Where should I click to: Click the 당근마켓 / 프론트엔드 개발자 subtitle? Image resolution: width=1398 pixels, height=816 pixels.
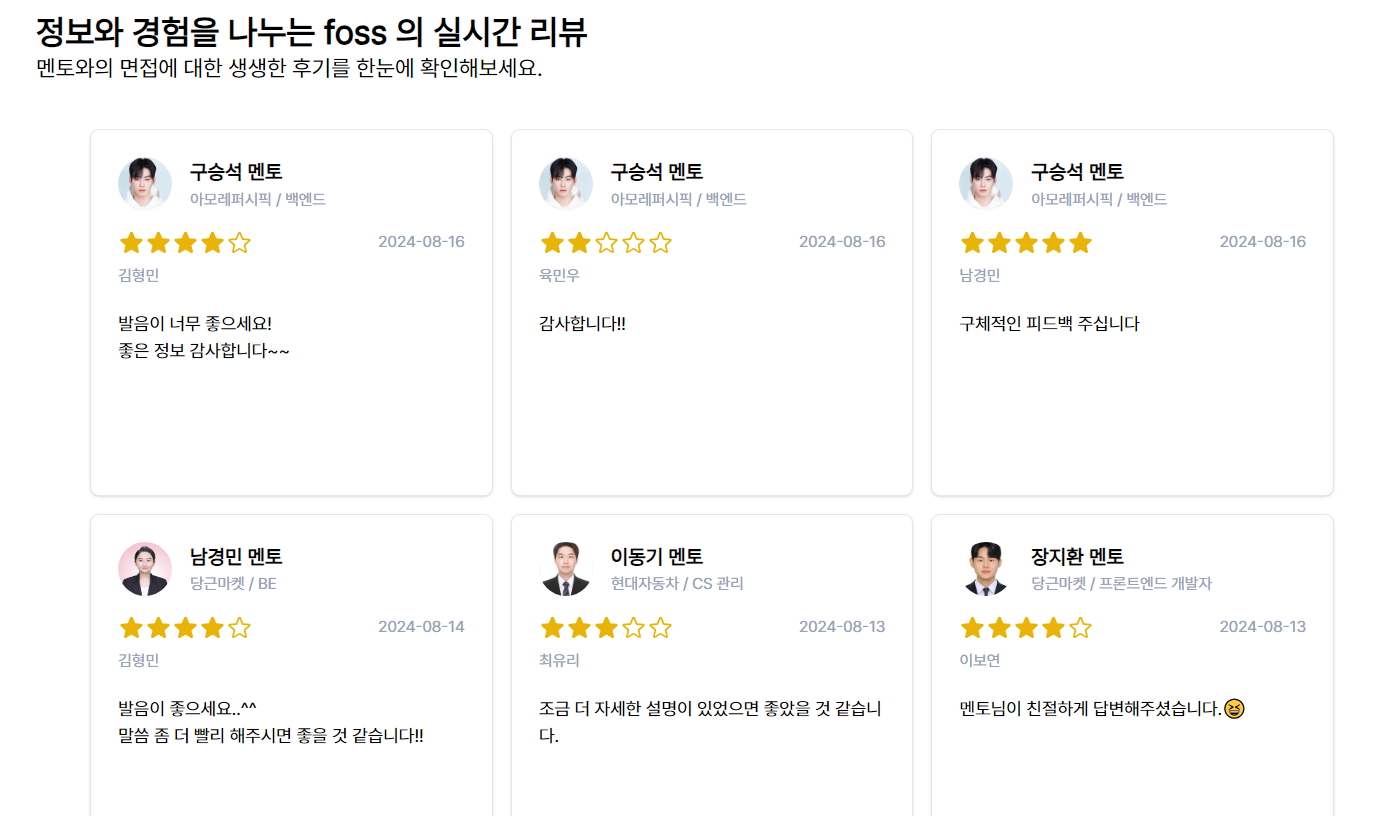pyautogui.click(x=1121, y=584)
